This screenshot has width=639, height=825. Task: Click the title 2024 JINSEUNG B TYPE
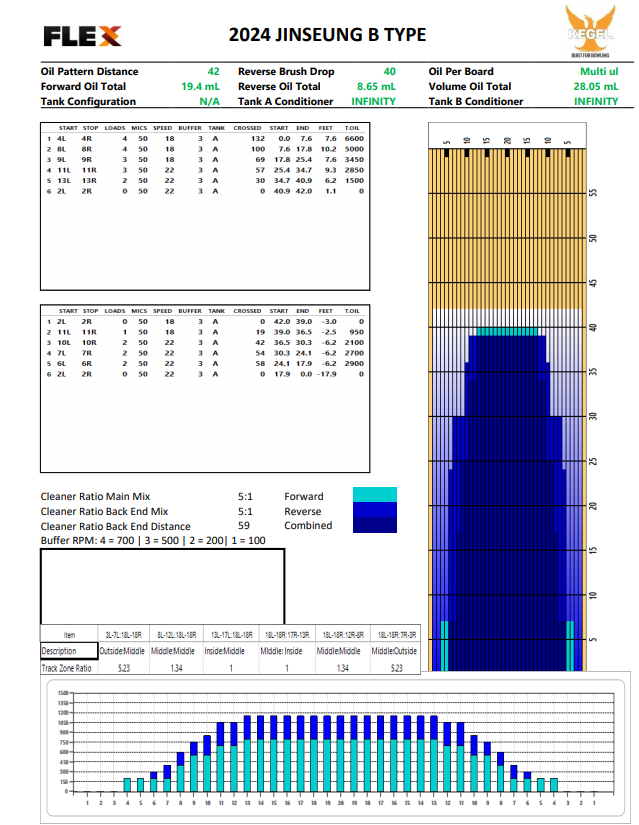tap(327, 35)
